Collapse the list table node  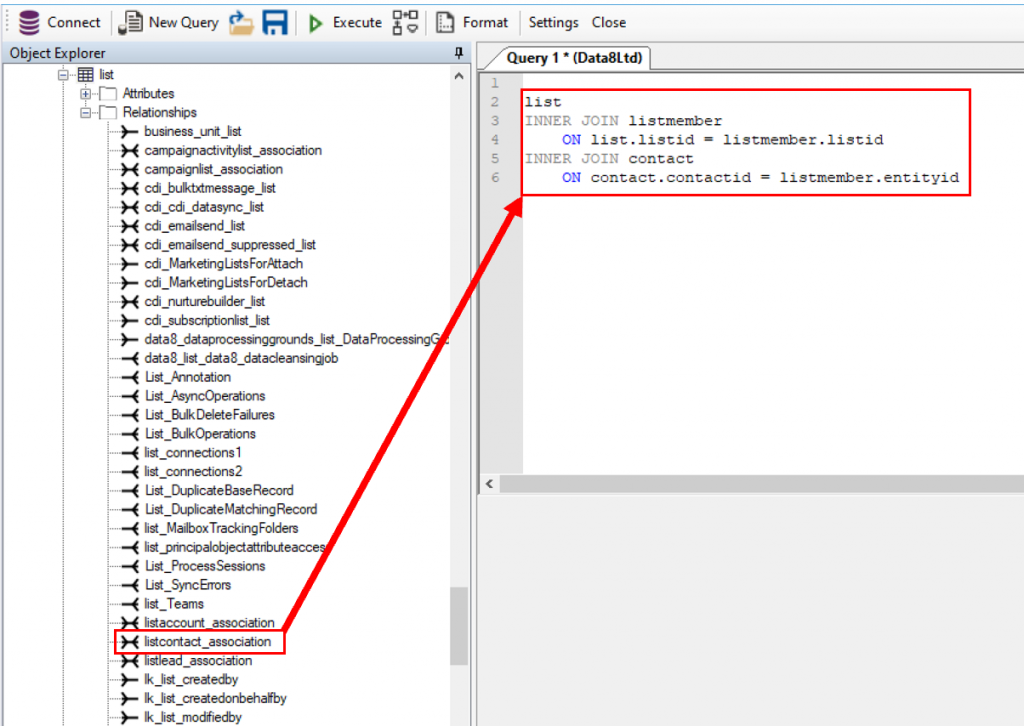pyautogui.click(x=64, y=75)
